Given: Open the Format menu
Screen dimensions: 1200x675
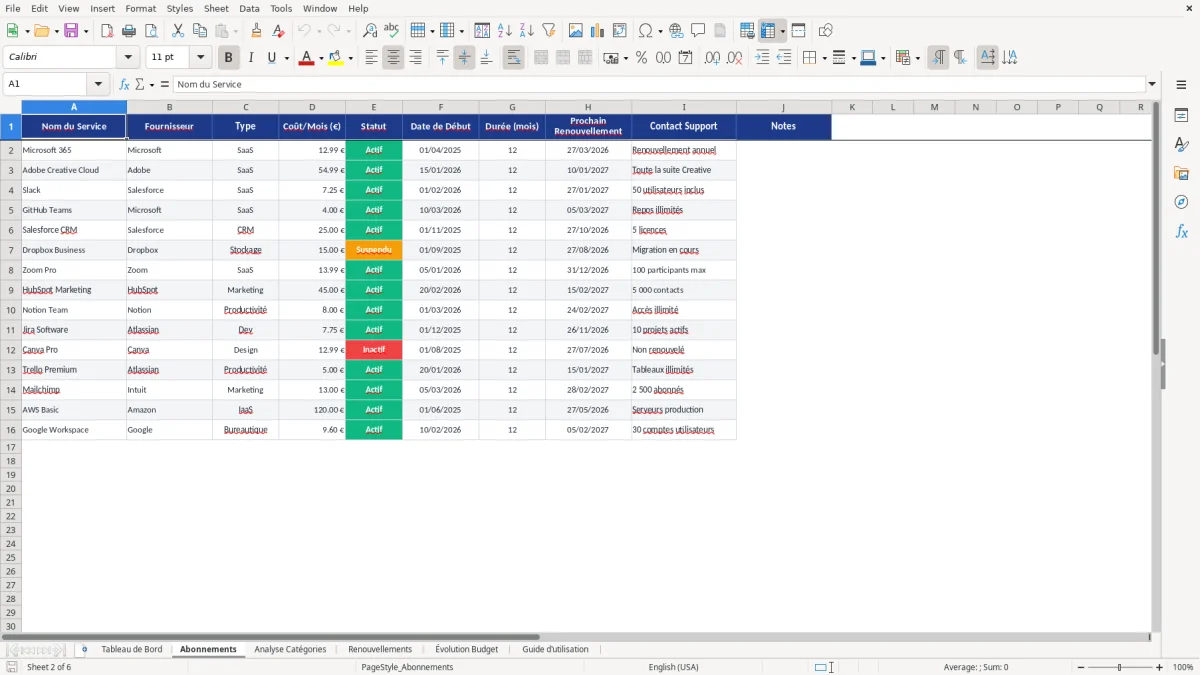Looking at the screenshot, I should [x=140, y=8].
